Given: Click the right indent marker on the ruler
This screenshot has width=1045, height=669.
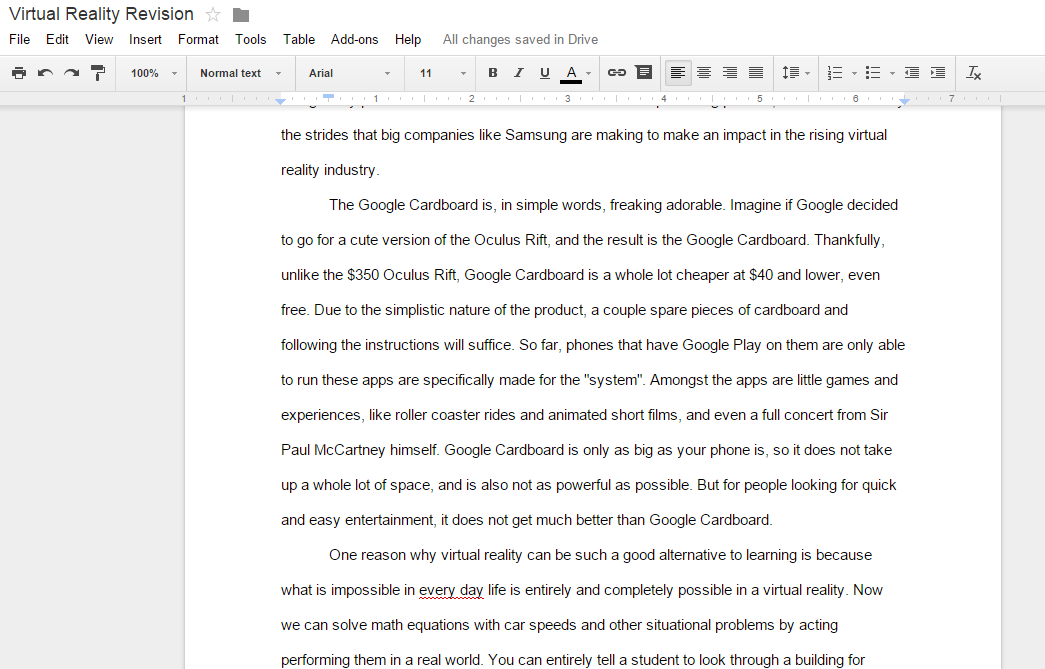Looking at the screenshot, I should (904, 101).
